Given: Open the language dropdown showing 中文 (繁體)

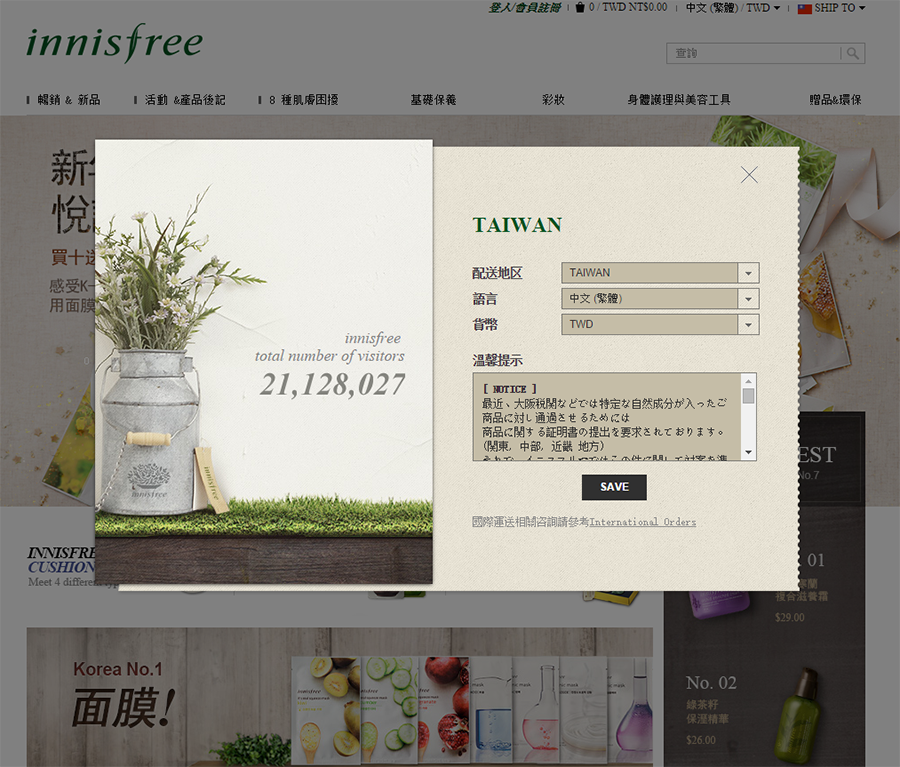Looking at the screenshot, I should click(x=660, y=299).
